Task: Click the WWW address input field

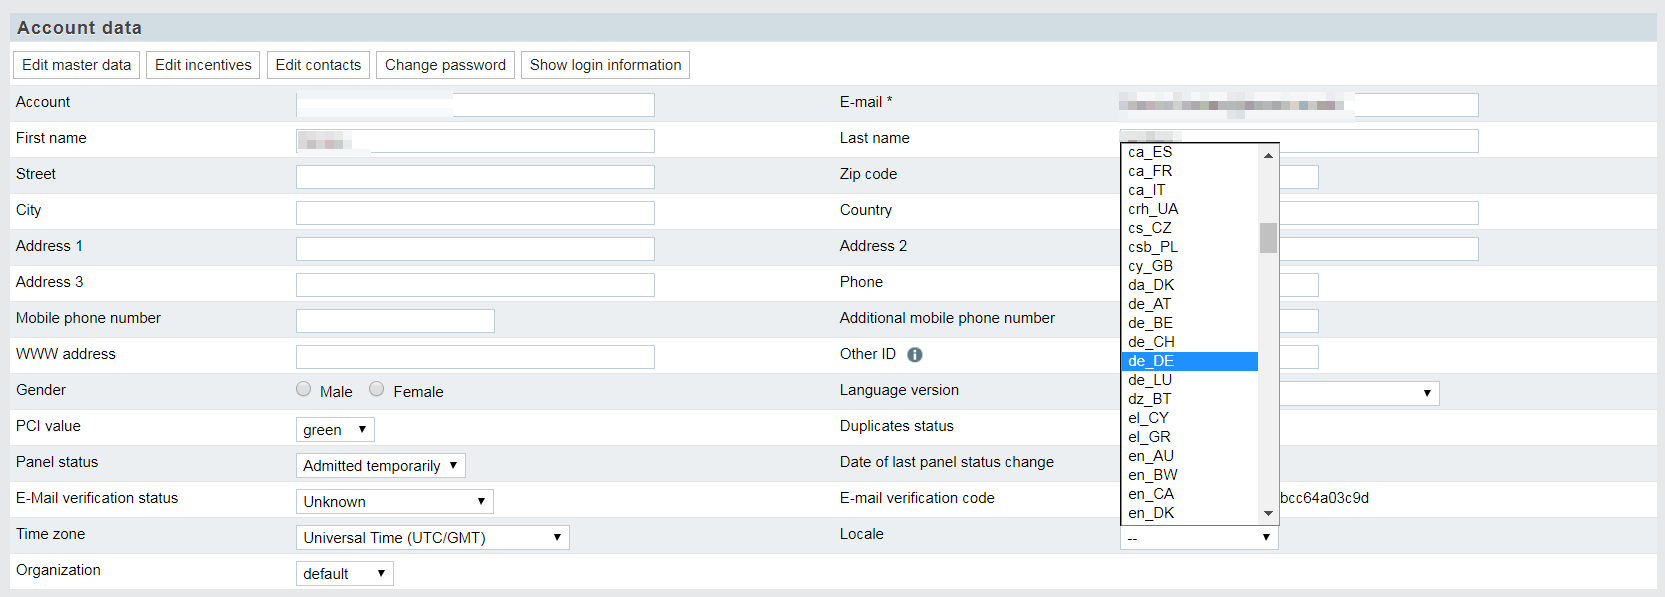Action: pos(475,357)
